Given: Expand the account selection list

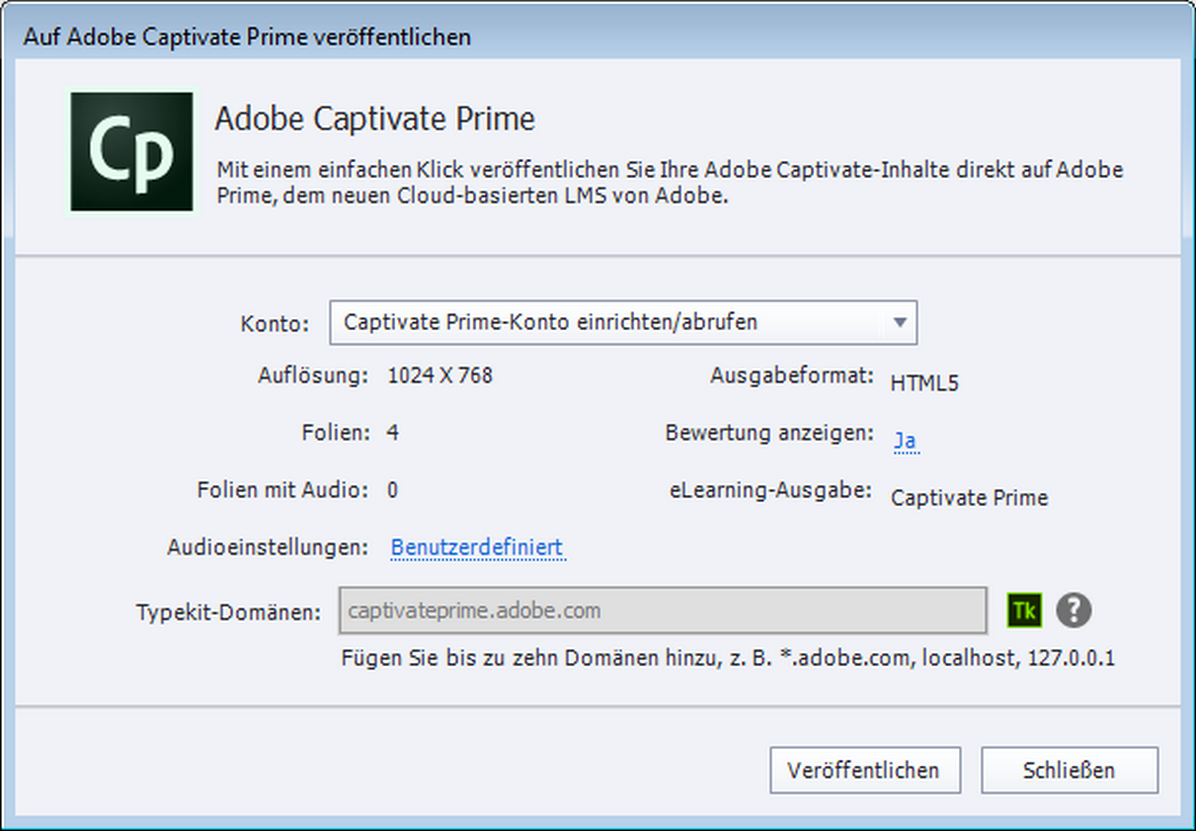Looking at the screenshot, I should tap(900, 322).
